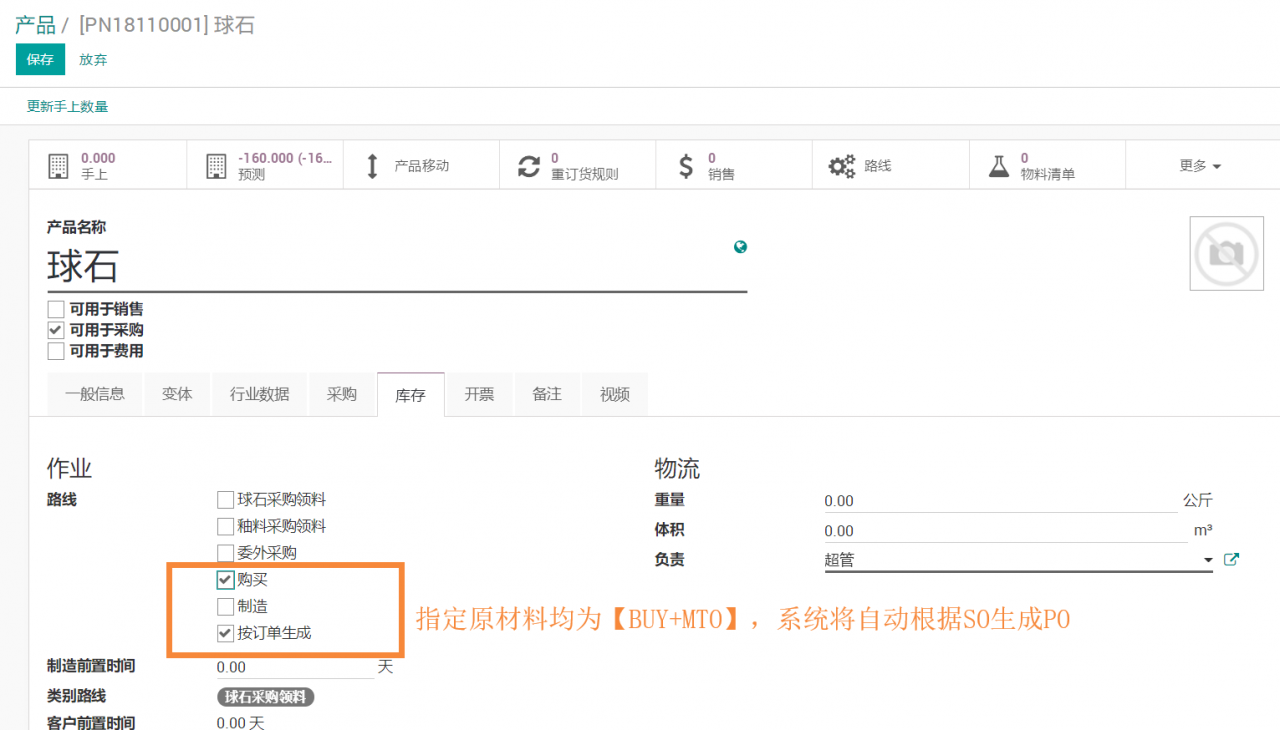Switch to the 变体 tab
The height and width of the screenshot is (730, 1280).
(x=177, y=394)
